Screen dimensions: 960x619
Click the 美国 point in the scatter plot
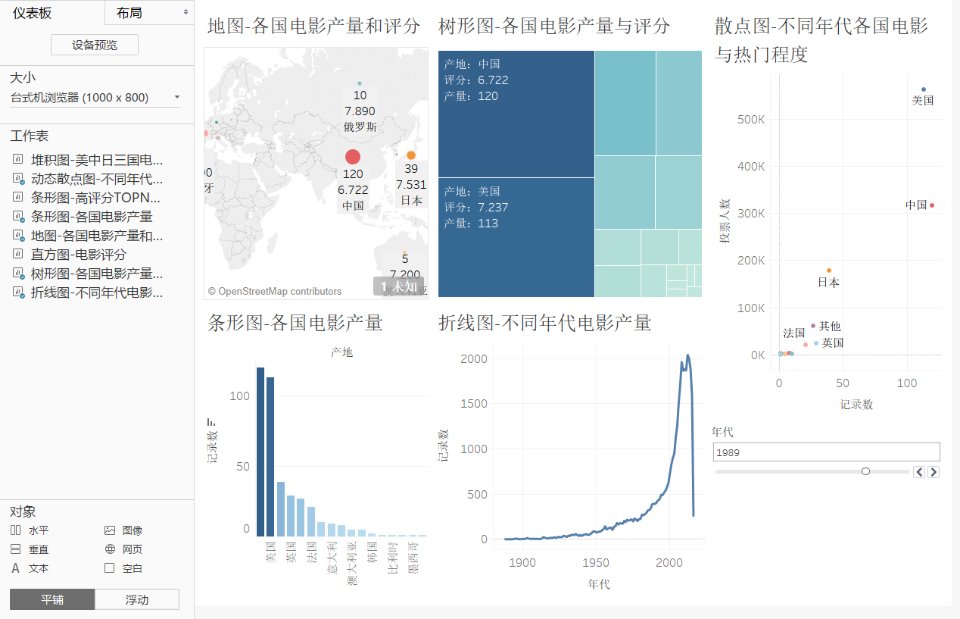click(924, 89)
